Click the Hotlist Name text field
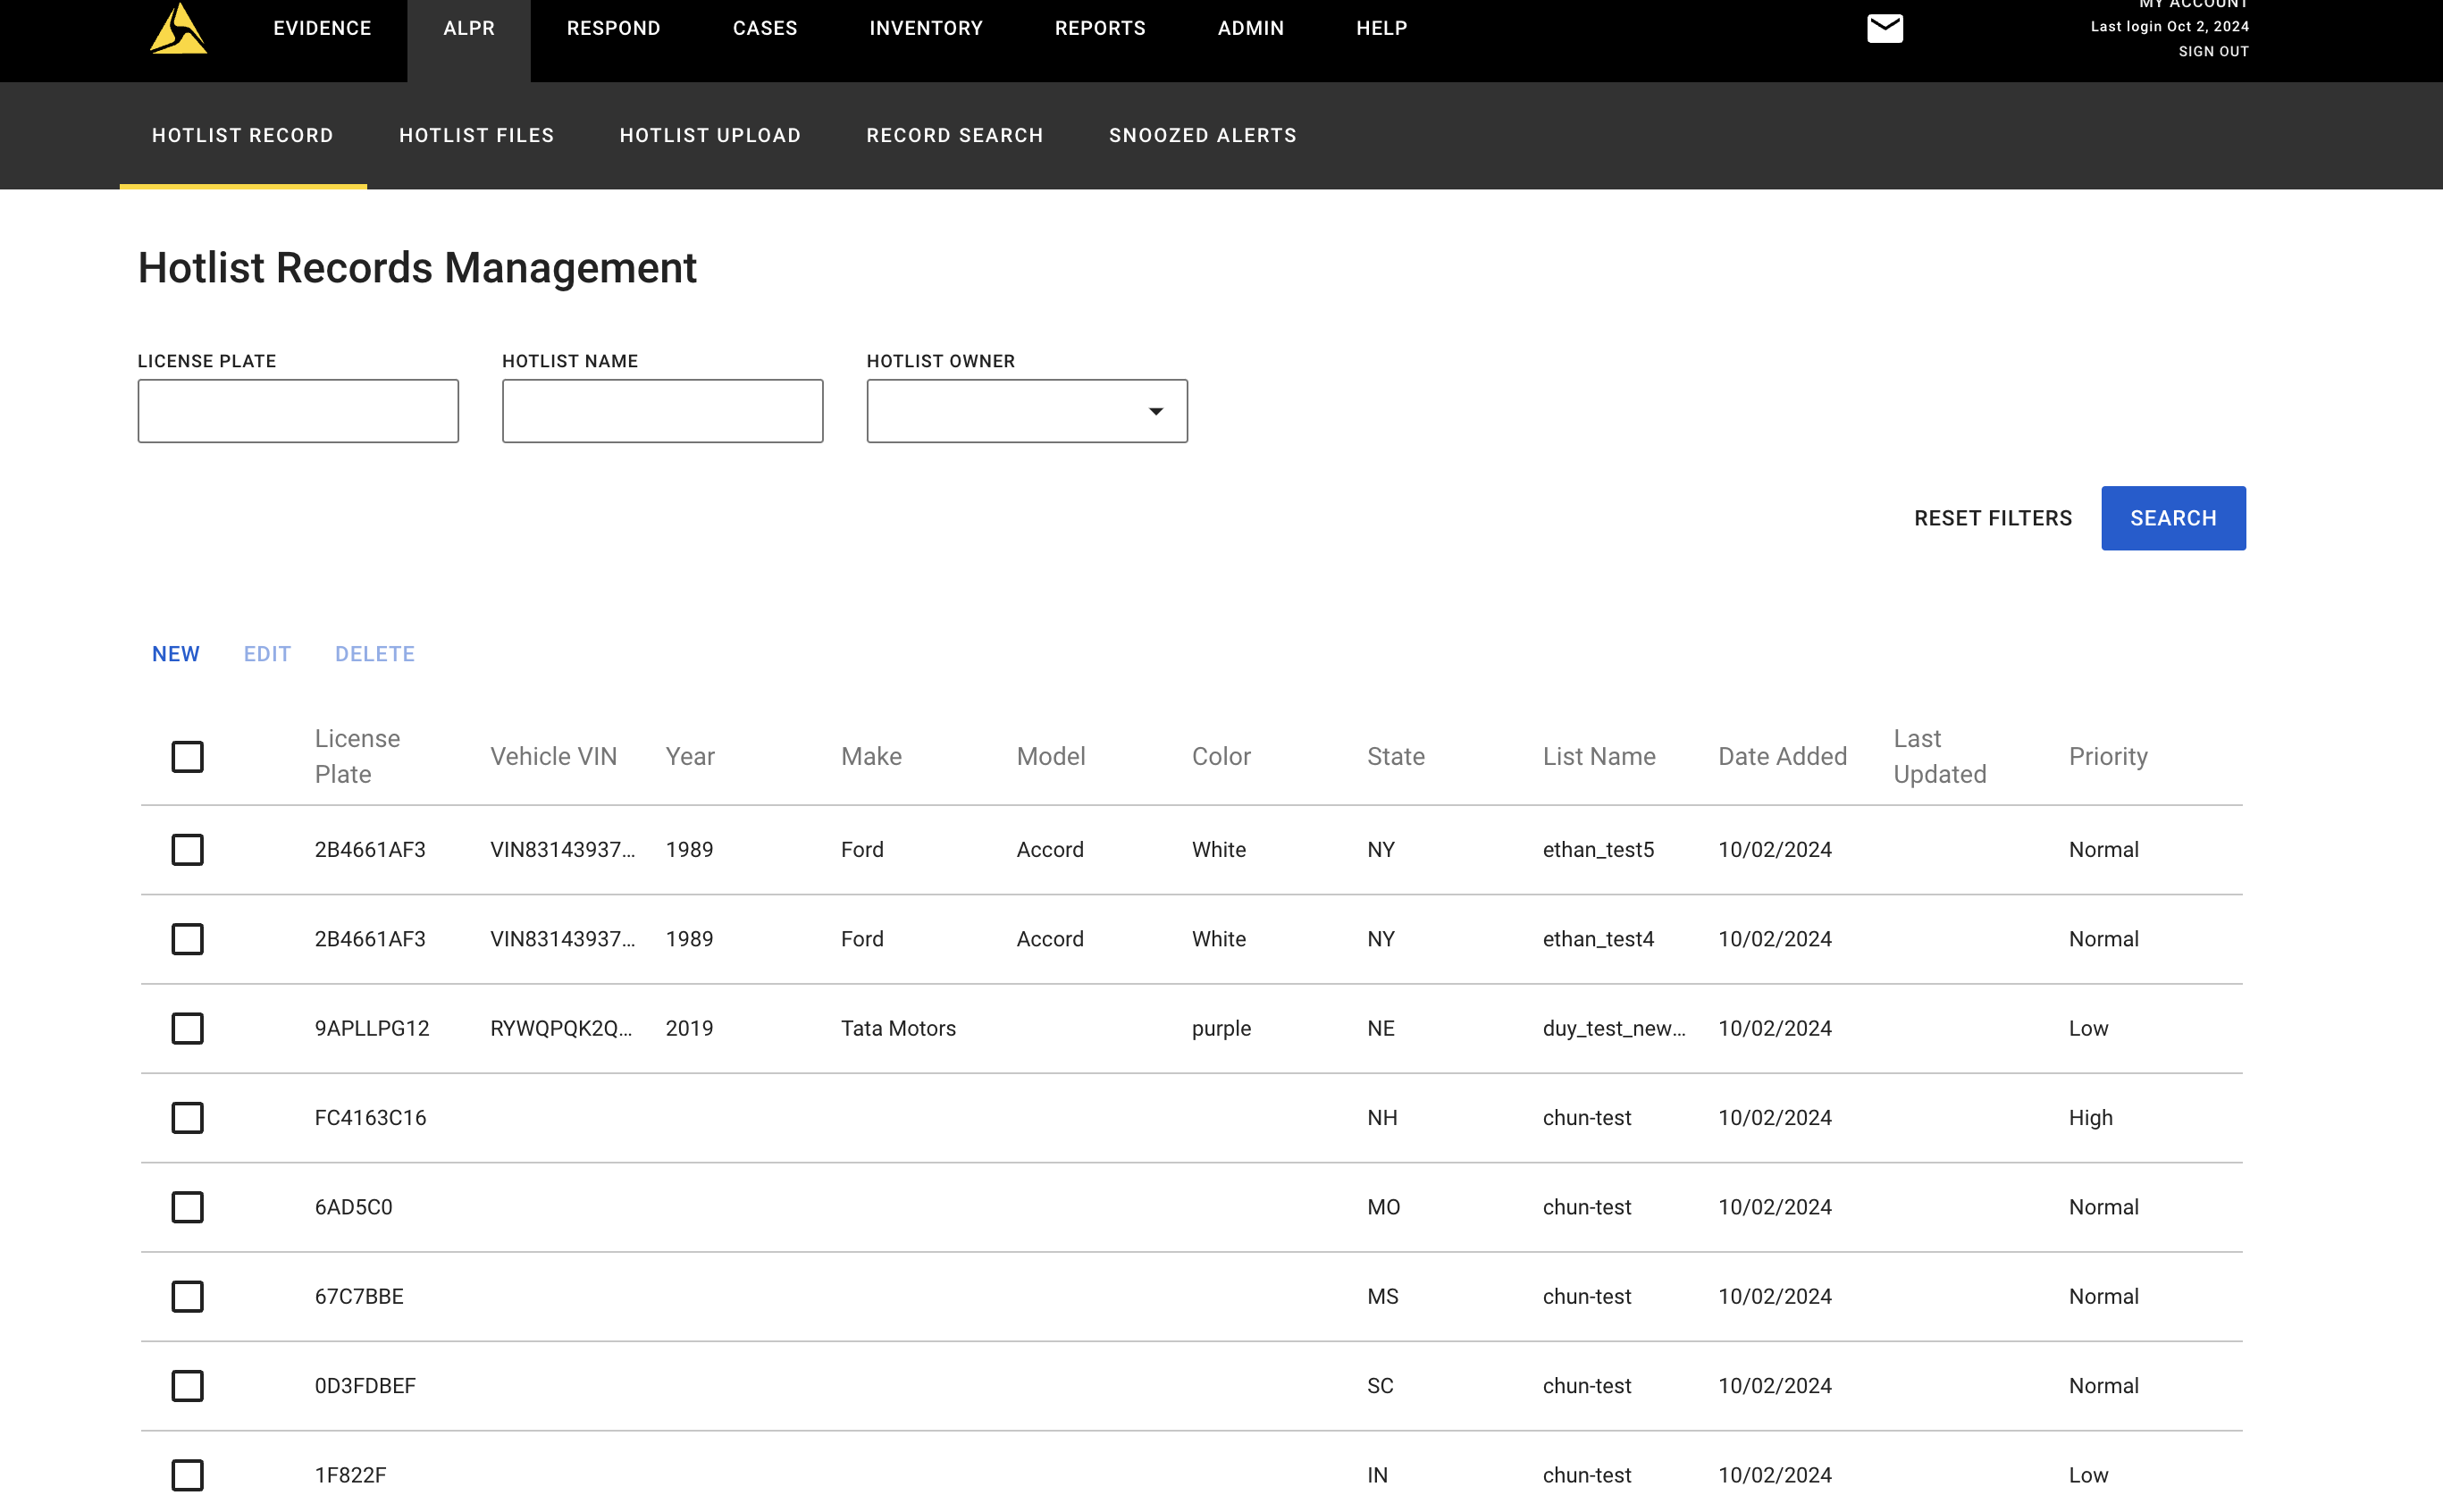 pyautogui.click(x=662, y=411)
